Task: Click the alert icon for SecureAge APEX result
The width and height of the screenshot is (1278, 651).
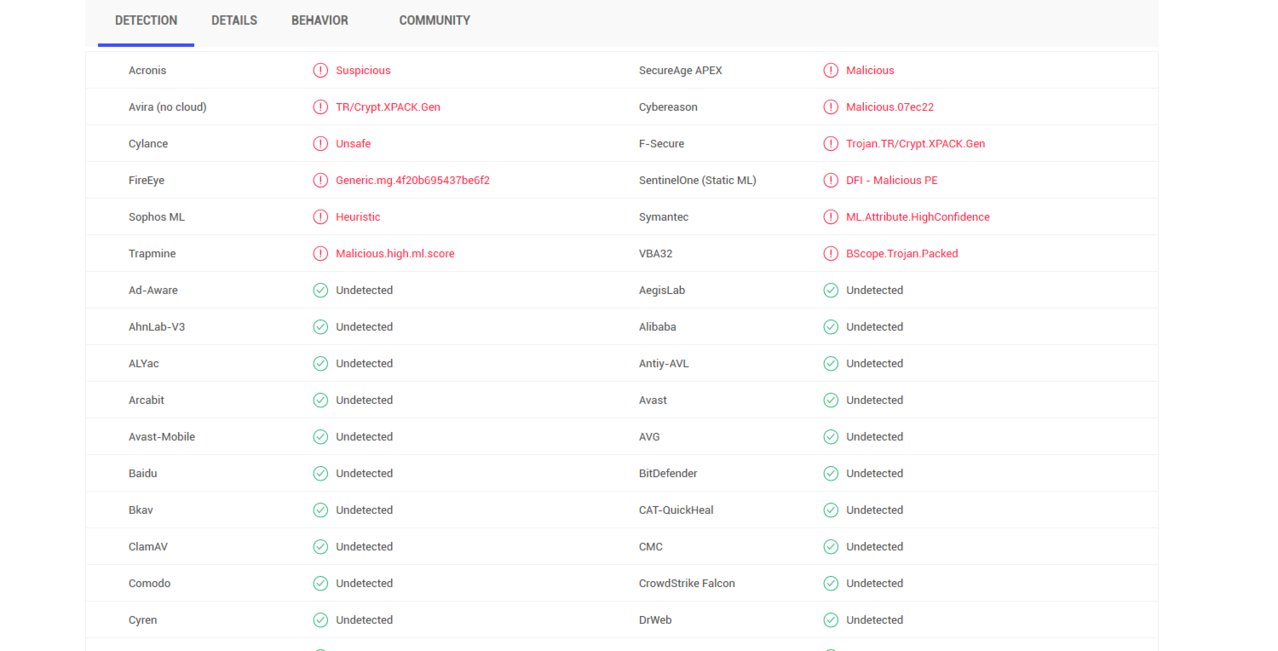Action: pos(830,70)
